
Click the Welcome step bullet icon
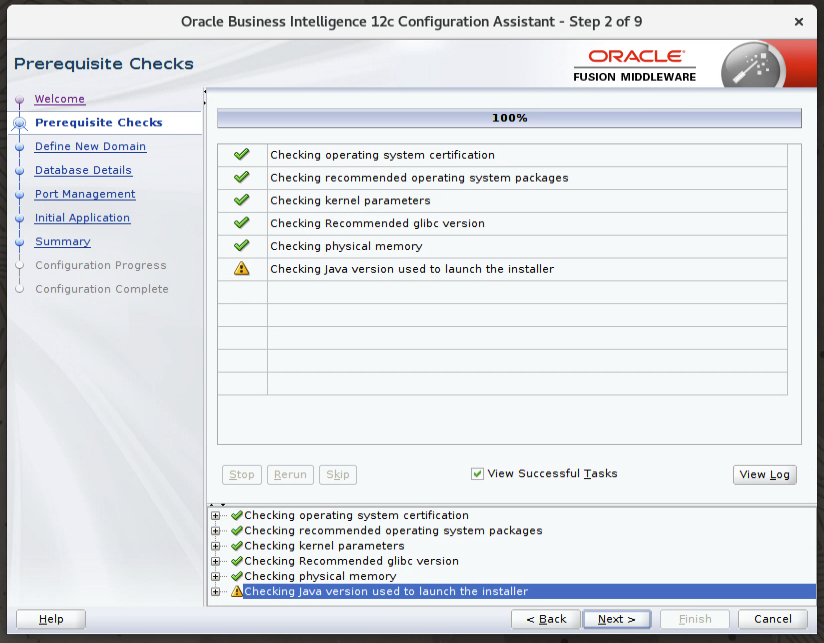tap(20, 99)
